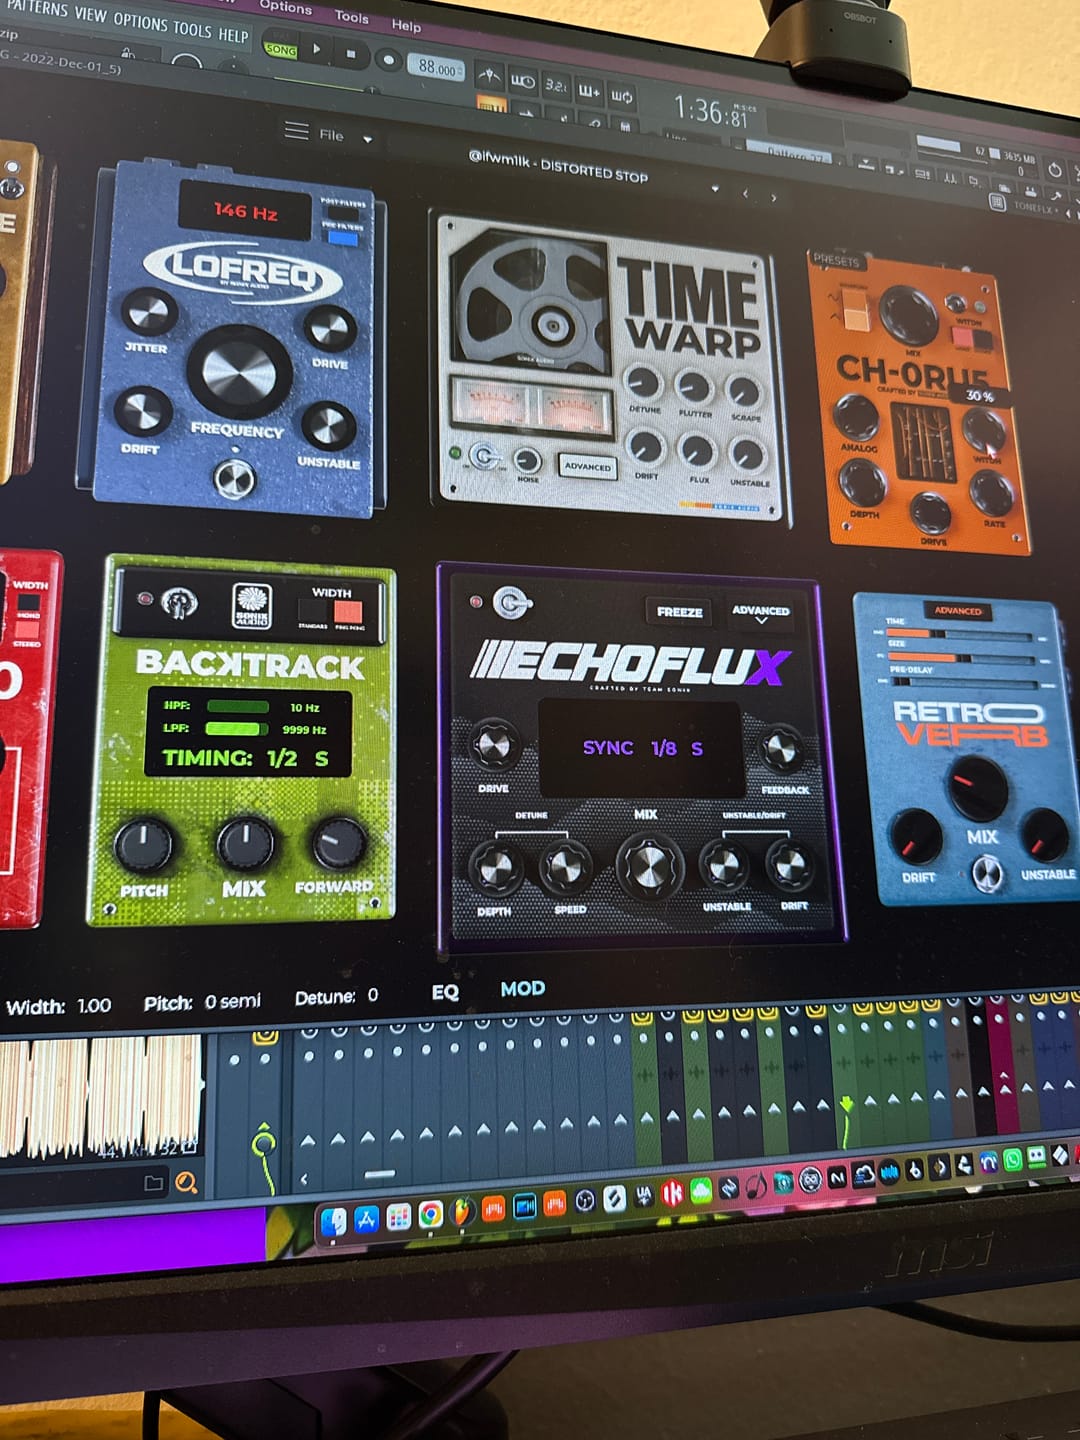Change Echoflux Sync 1/8 S value
The image size is (1080, 1440).
coord(642,748)
